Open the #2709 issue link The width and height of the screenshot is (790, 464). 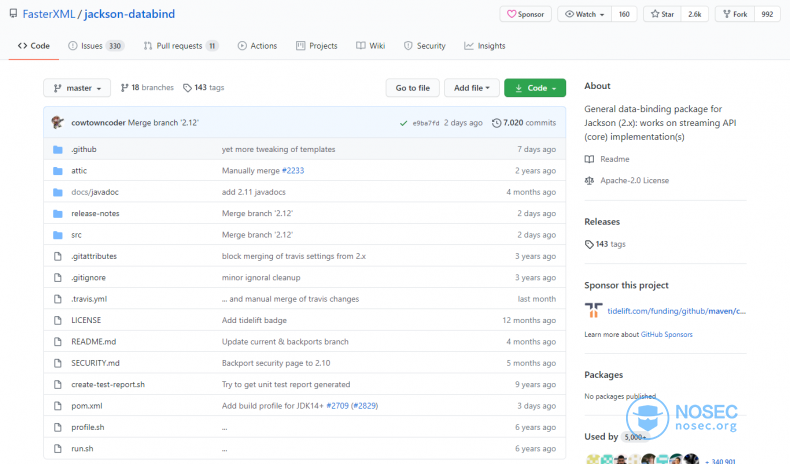338,406
